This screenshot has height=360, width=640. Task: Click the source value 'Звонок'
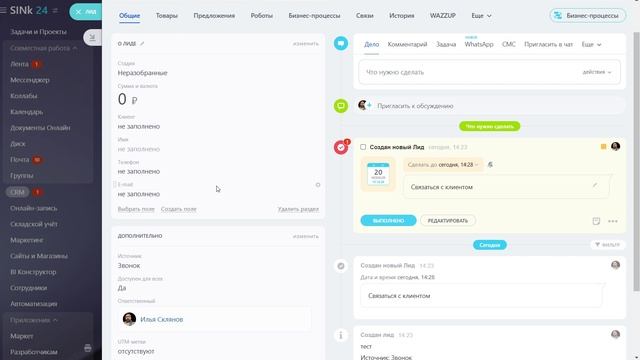[129, 266]
